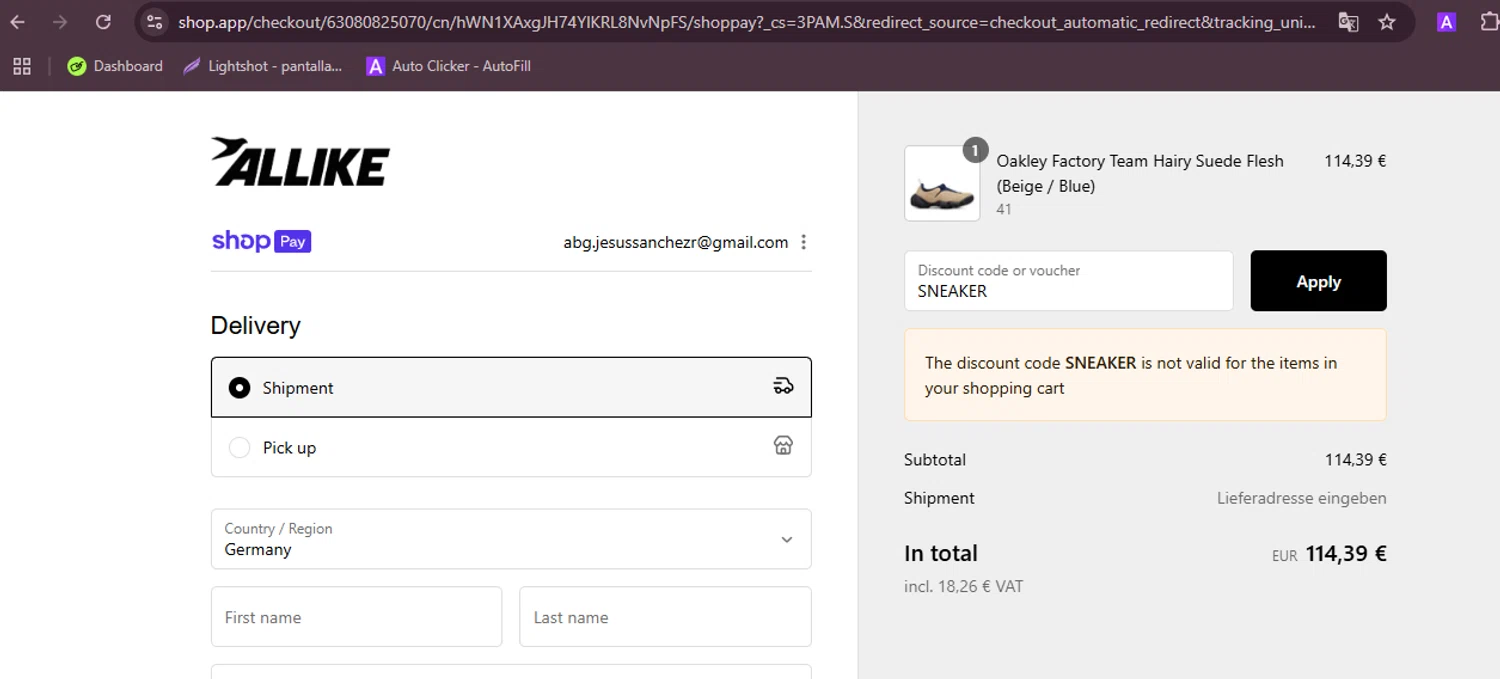
Task: Open Auto Clicker - AutoFill bookmark
Action: pos(449,66)
